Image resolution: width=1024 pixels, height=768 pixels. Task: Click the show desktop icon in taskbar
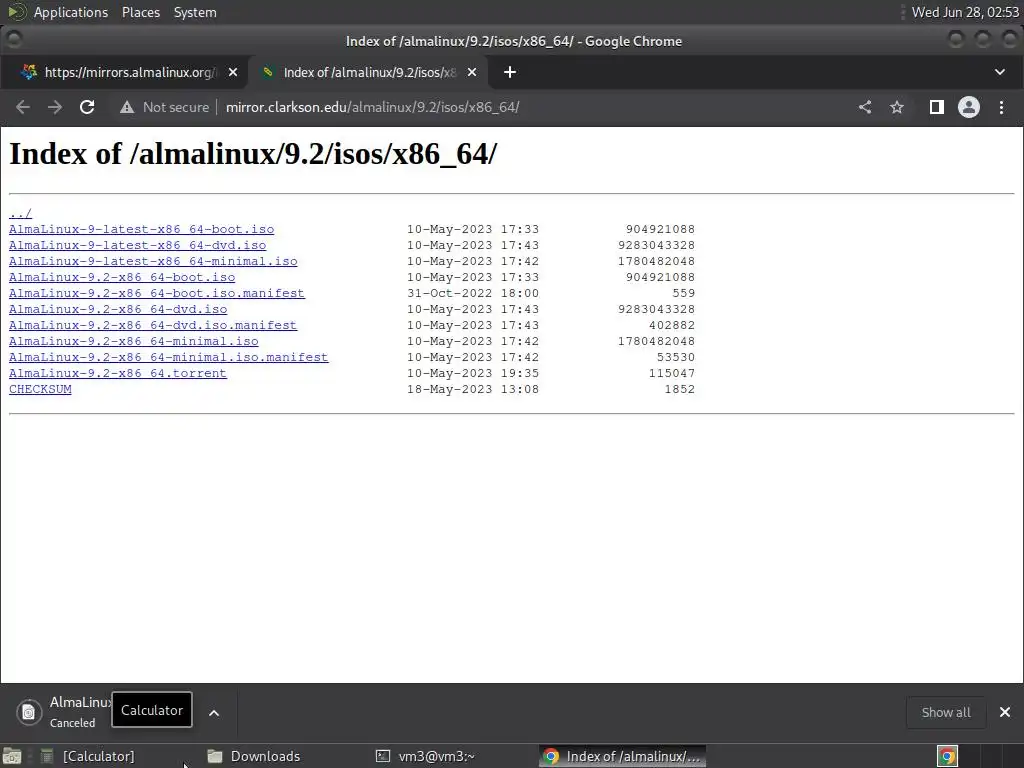(x=12, y=756)
